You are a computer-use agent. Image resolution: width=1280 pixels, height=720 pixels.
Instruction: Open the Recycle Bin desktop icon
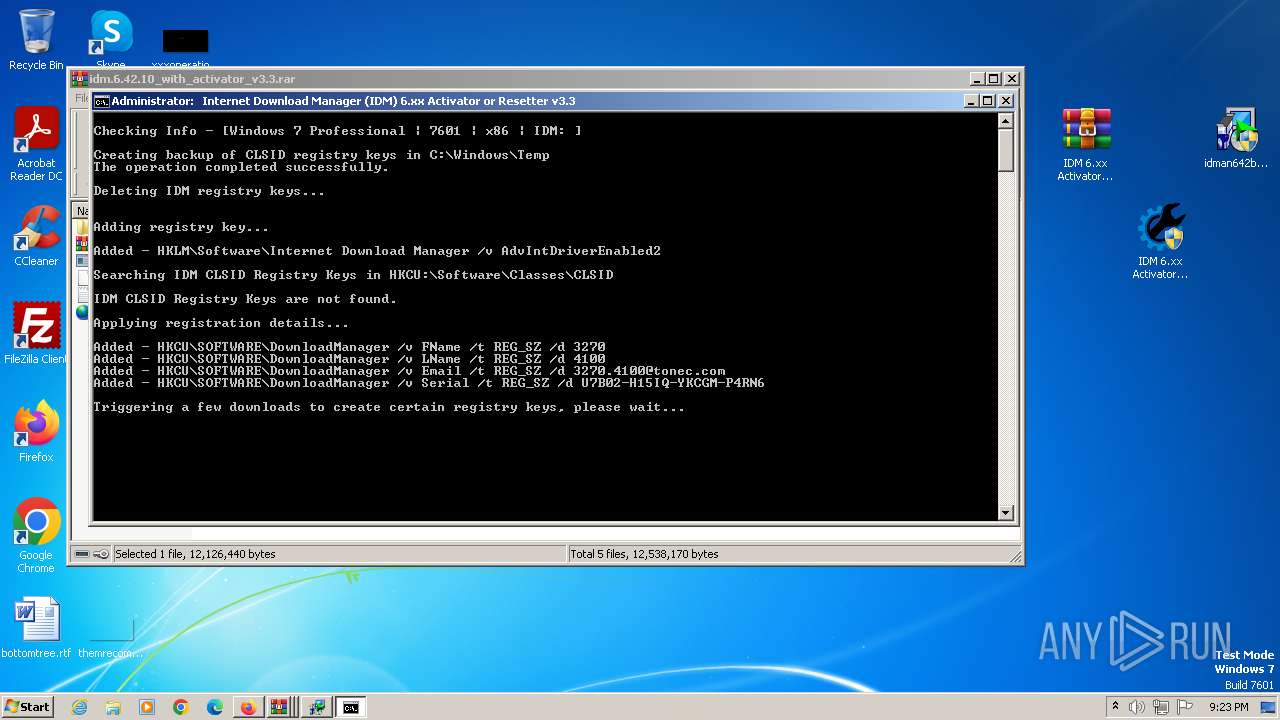[x=36, y=40]
